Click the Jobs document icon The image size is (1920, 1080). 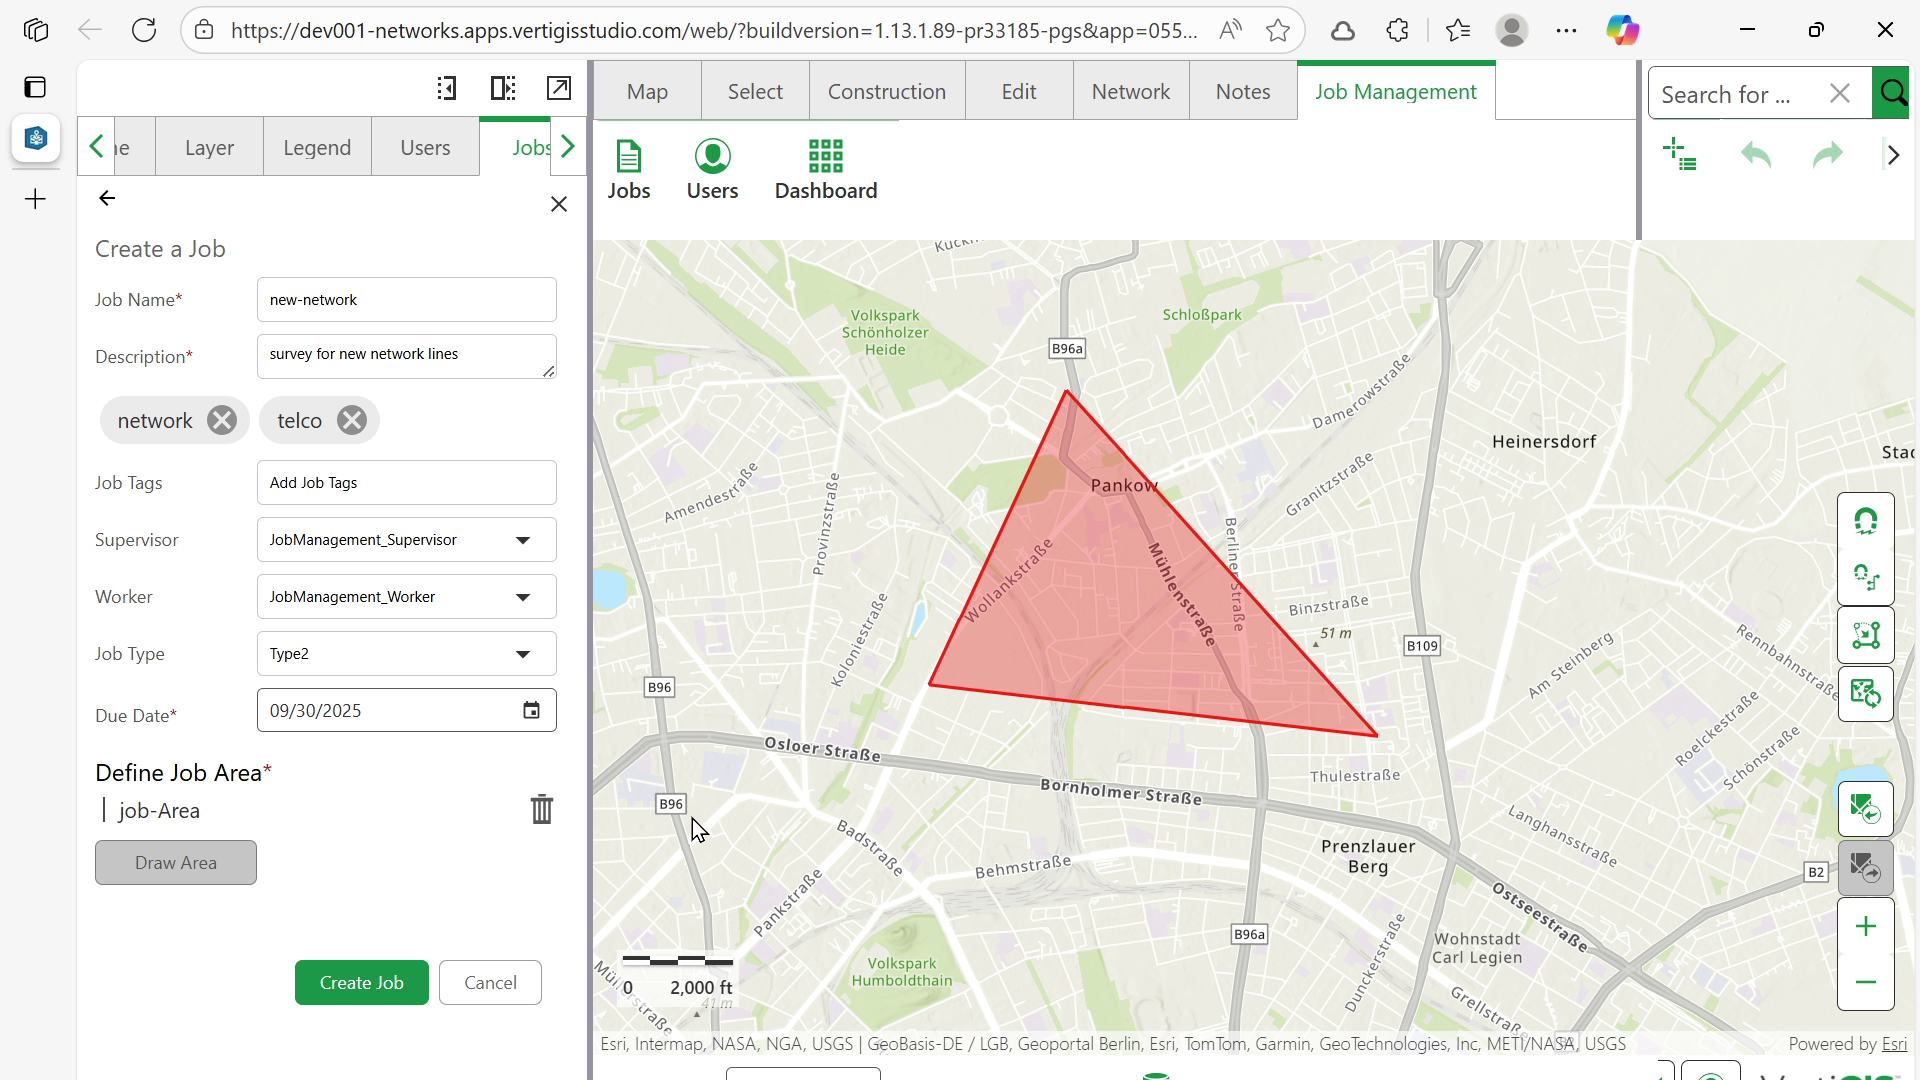pos(628,157)
